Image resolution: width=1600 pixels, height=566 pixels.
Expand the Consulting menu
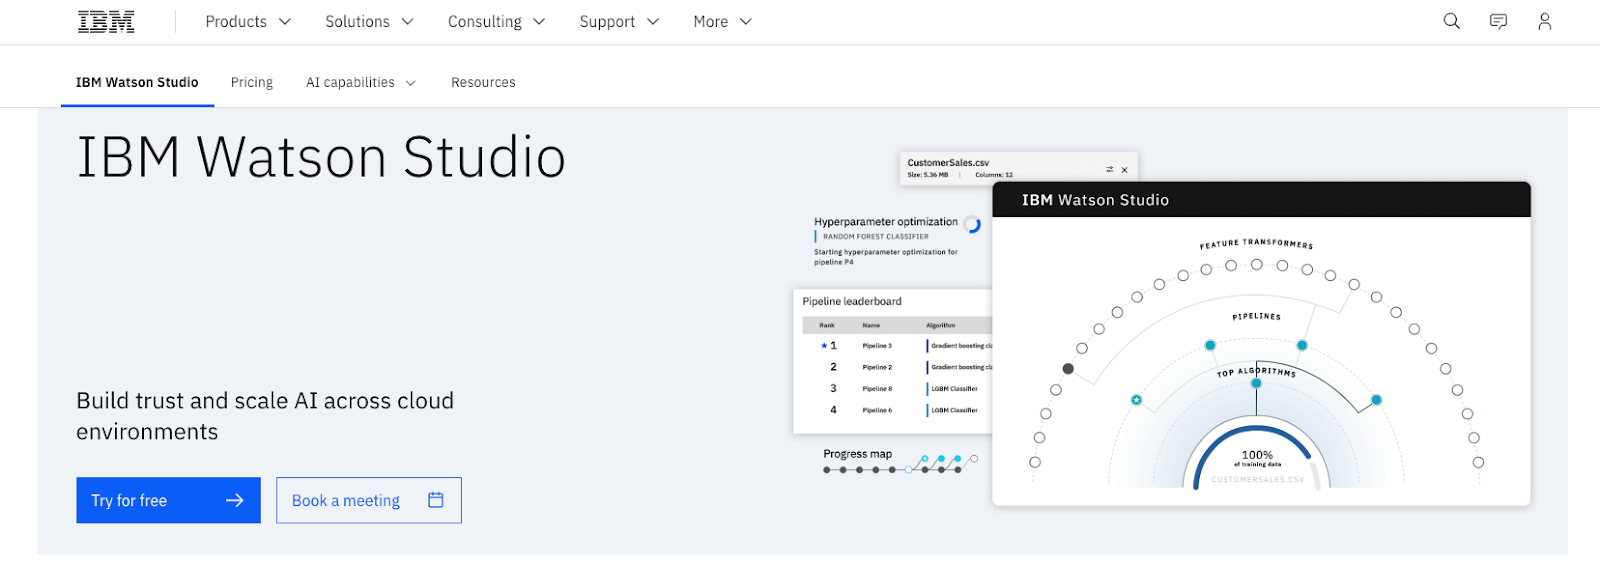(496, 21)
